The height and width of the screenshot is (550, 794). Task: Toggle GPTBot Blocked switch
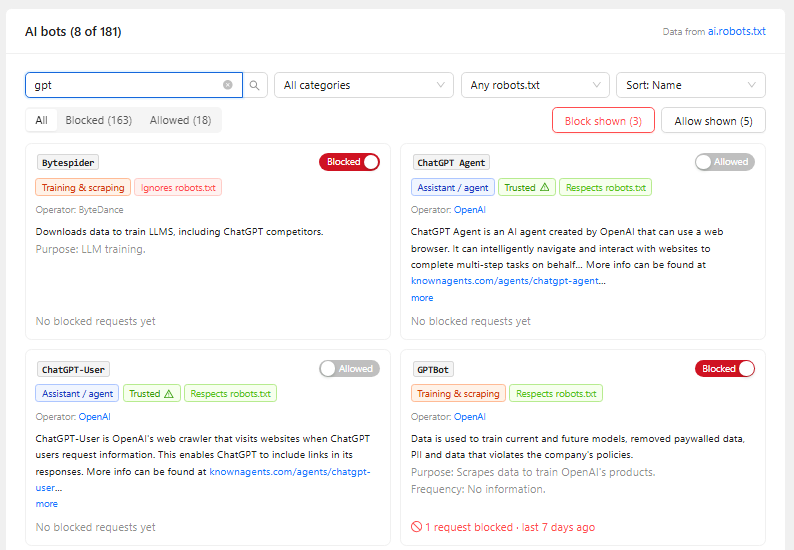pyautogui.click(x=725, y=369)
